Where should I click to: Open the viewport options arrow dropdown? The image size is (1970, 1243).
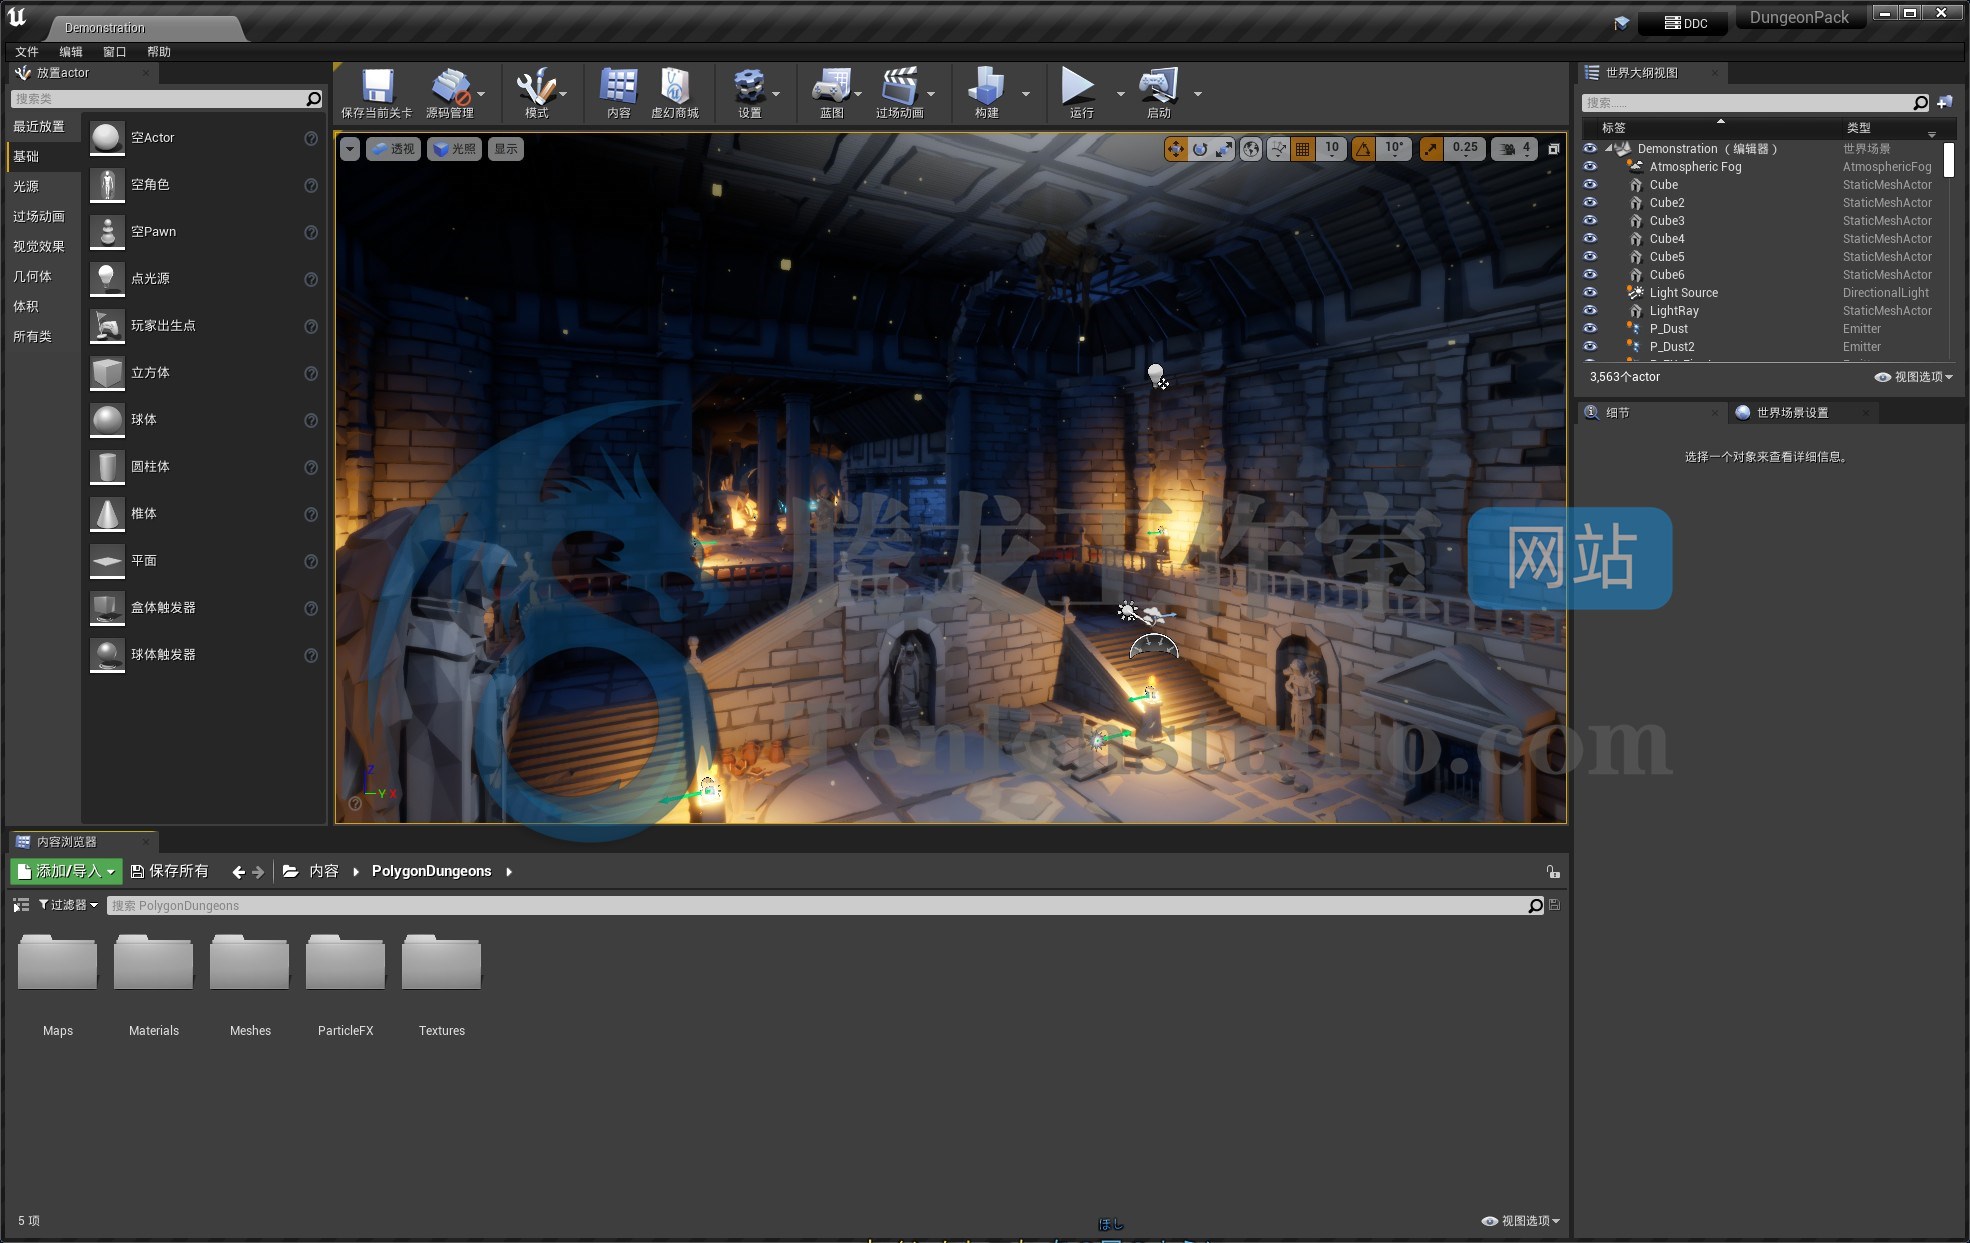tap(350, 149)
